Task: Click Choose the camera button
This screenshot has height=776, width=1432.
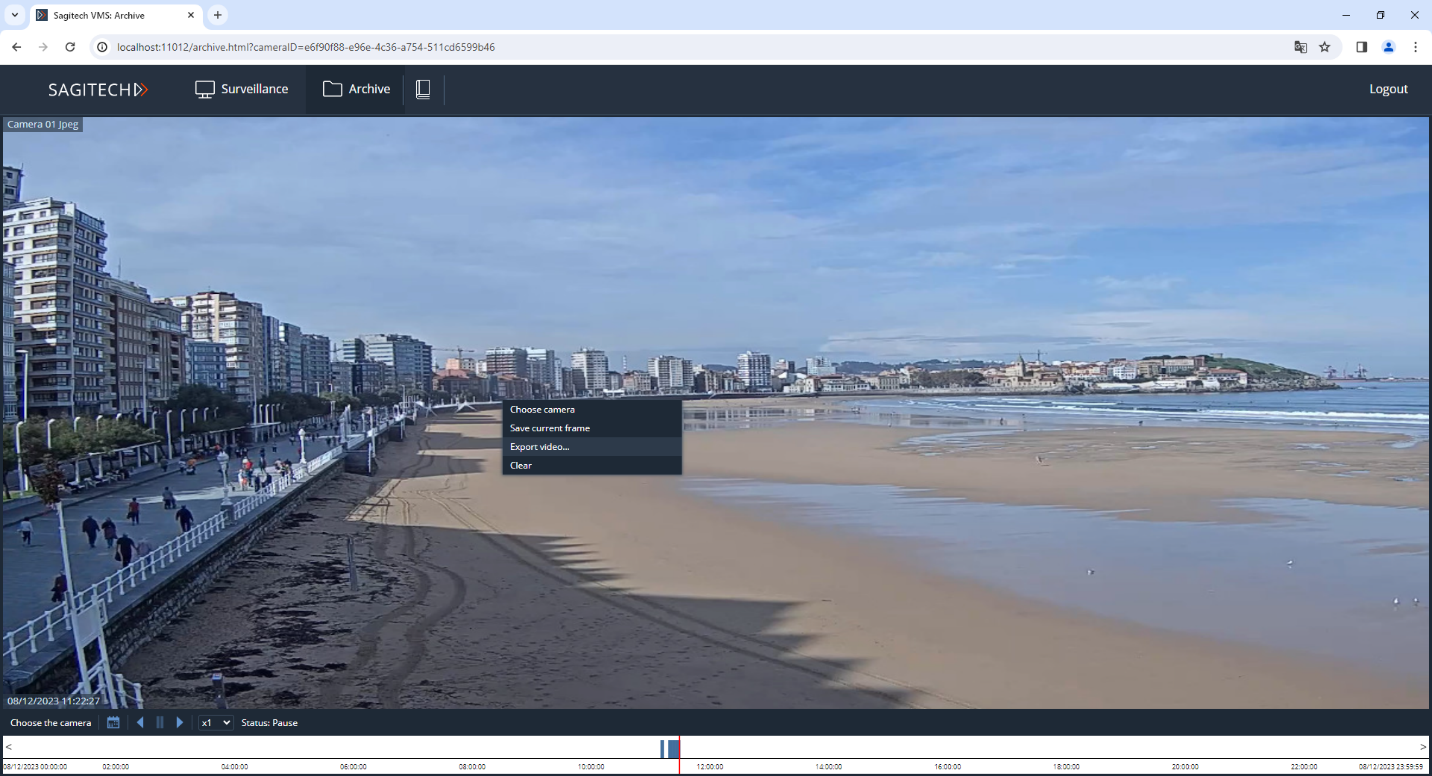Action: (50, 722)
